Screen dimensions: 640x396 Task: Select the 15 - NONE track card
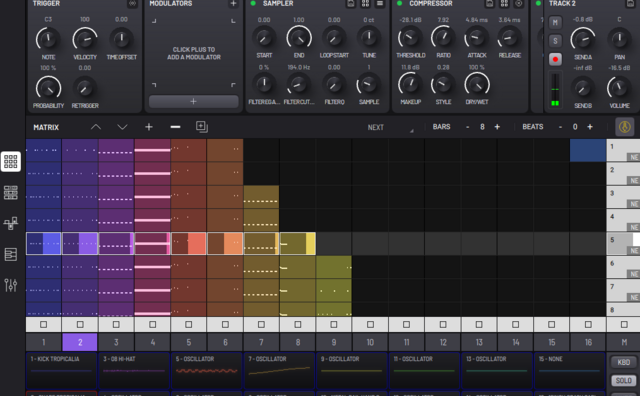pyautogui.click(x=570, y=371)
